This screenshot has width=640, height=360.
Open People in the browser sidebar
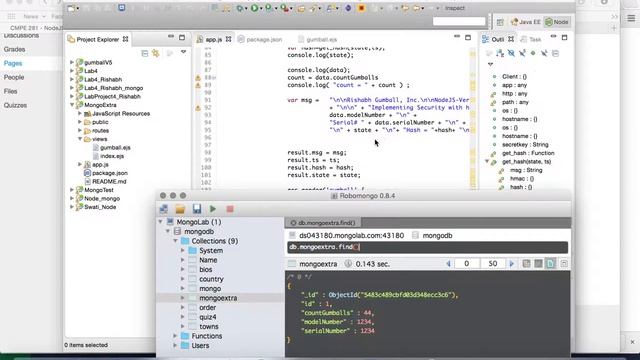(x=14, y=77)
